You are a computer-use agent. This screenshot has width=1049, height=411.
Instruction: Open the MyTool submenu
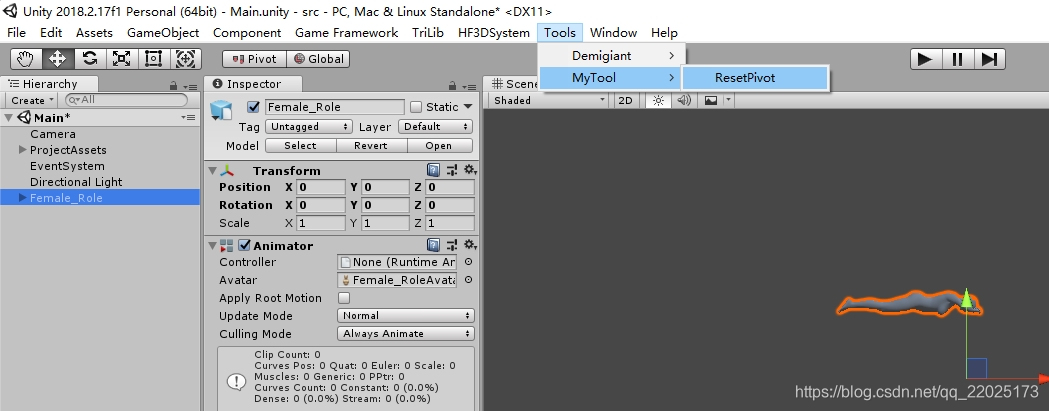[611, 78]
